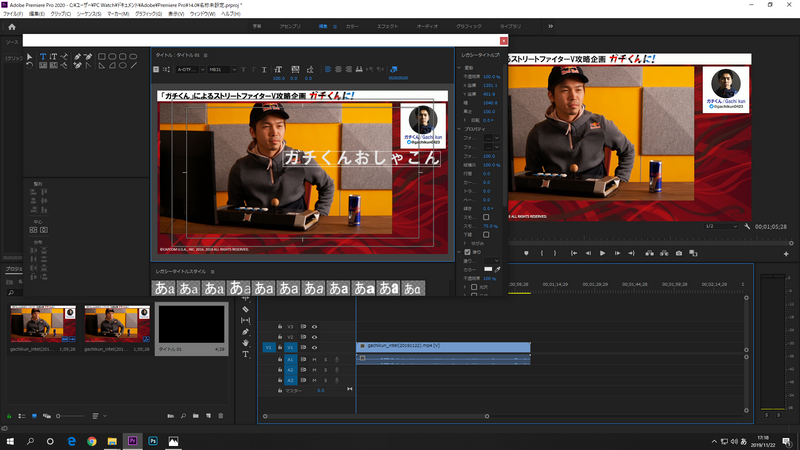Toggle visibility eye of track V2
Screen dimensions: 800x450
[314, 337]
